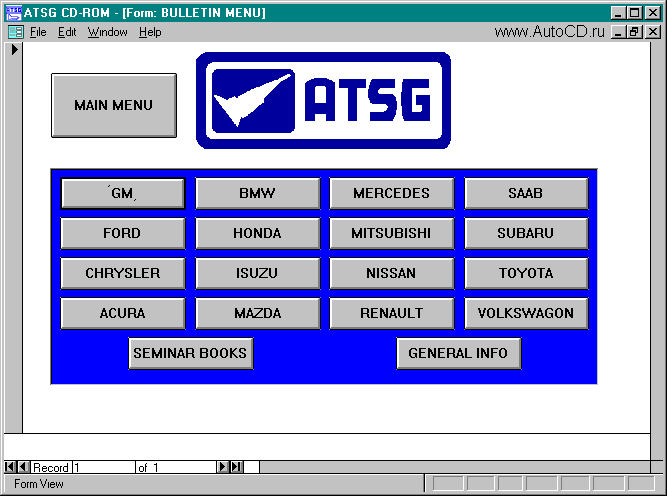The image size is (667, 496).
Task: Click the ATSG logo image
Action: [323, 101]
